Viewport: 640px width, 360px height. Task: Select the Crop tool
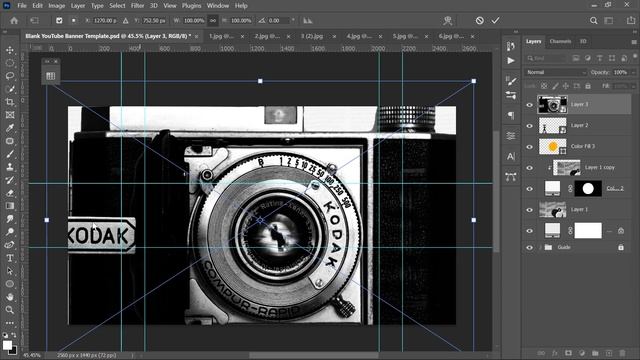tap(10, 102)
